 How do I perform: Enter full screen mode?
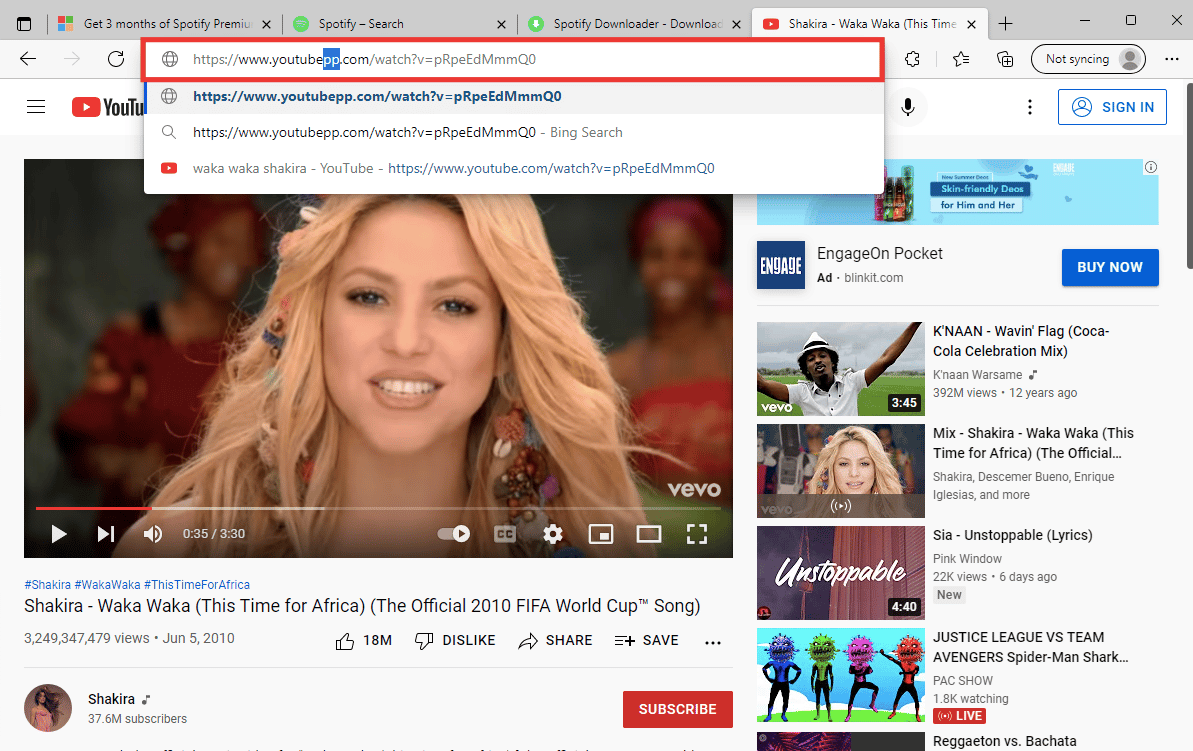(697, 534)
